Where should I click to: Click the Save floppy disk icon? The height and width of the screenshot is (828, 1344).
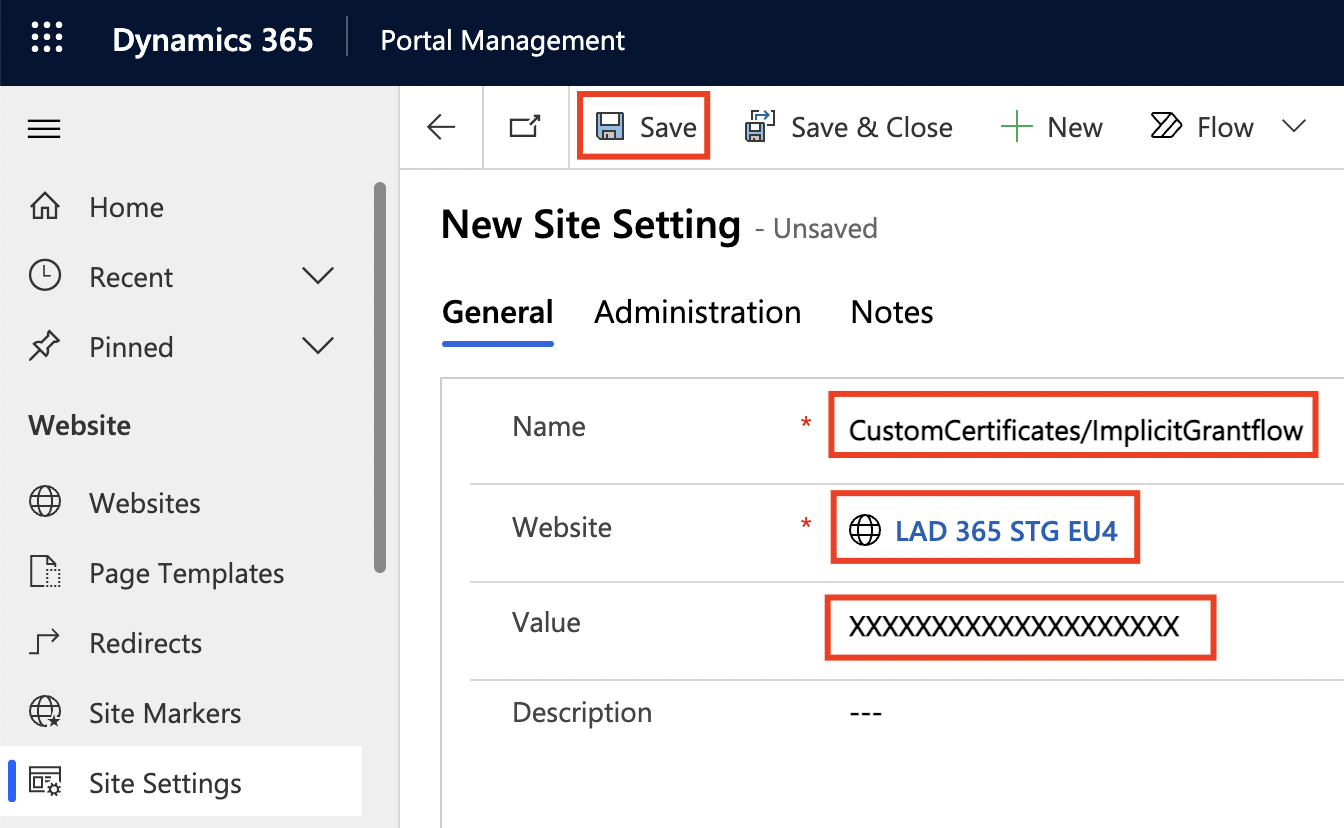point(610,127)
